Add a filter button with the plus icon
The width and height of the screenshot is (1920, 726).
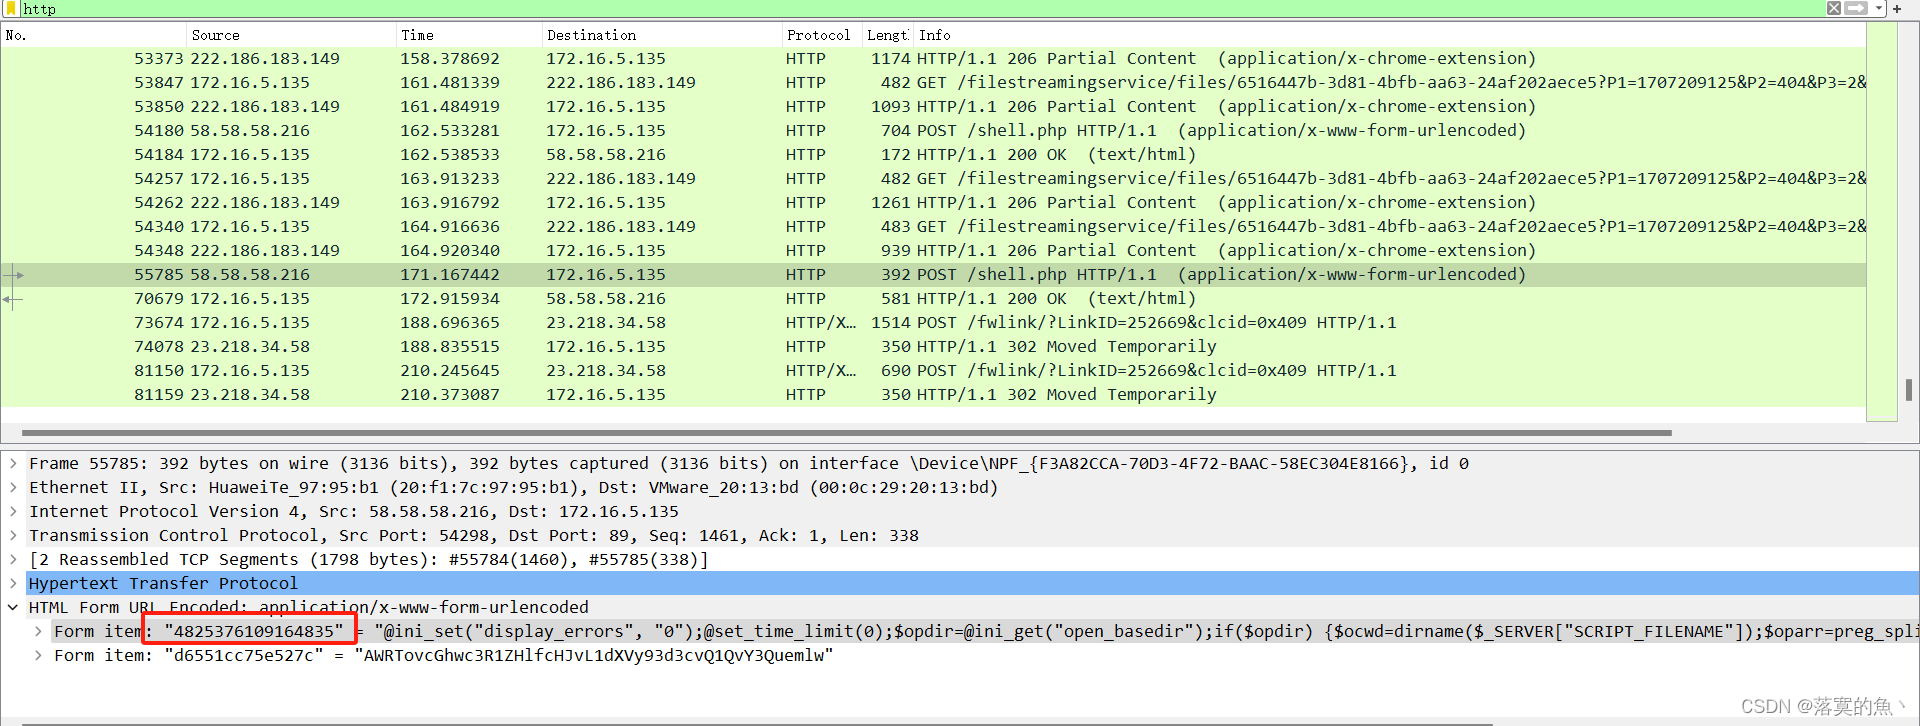click(x=1897, y=8)
